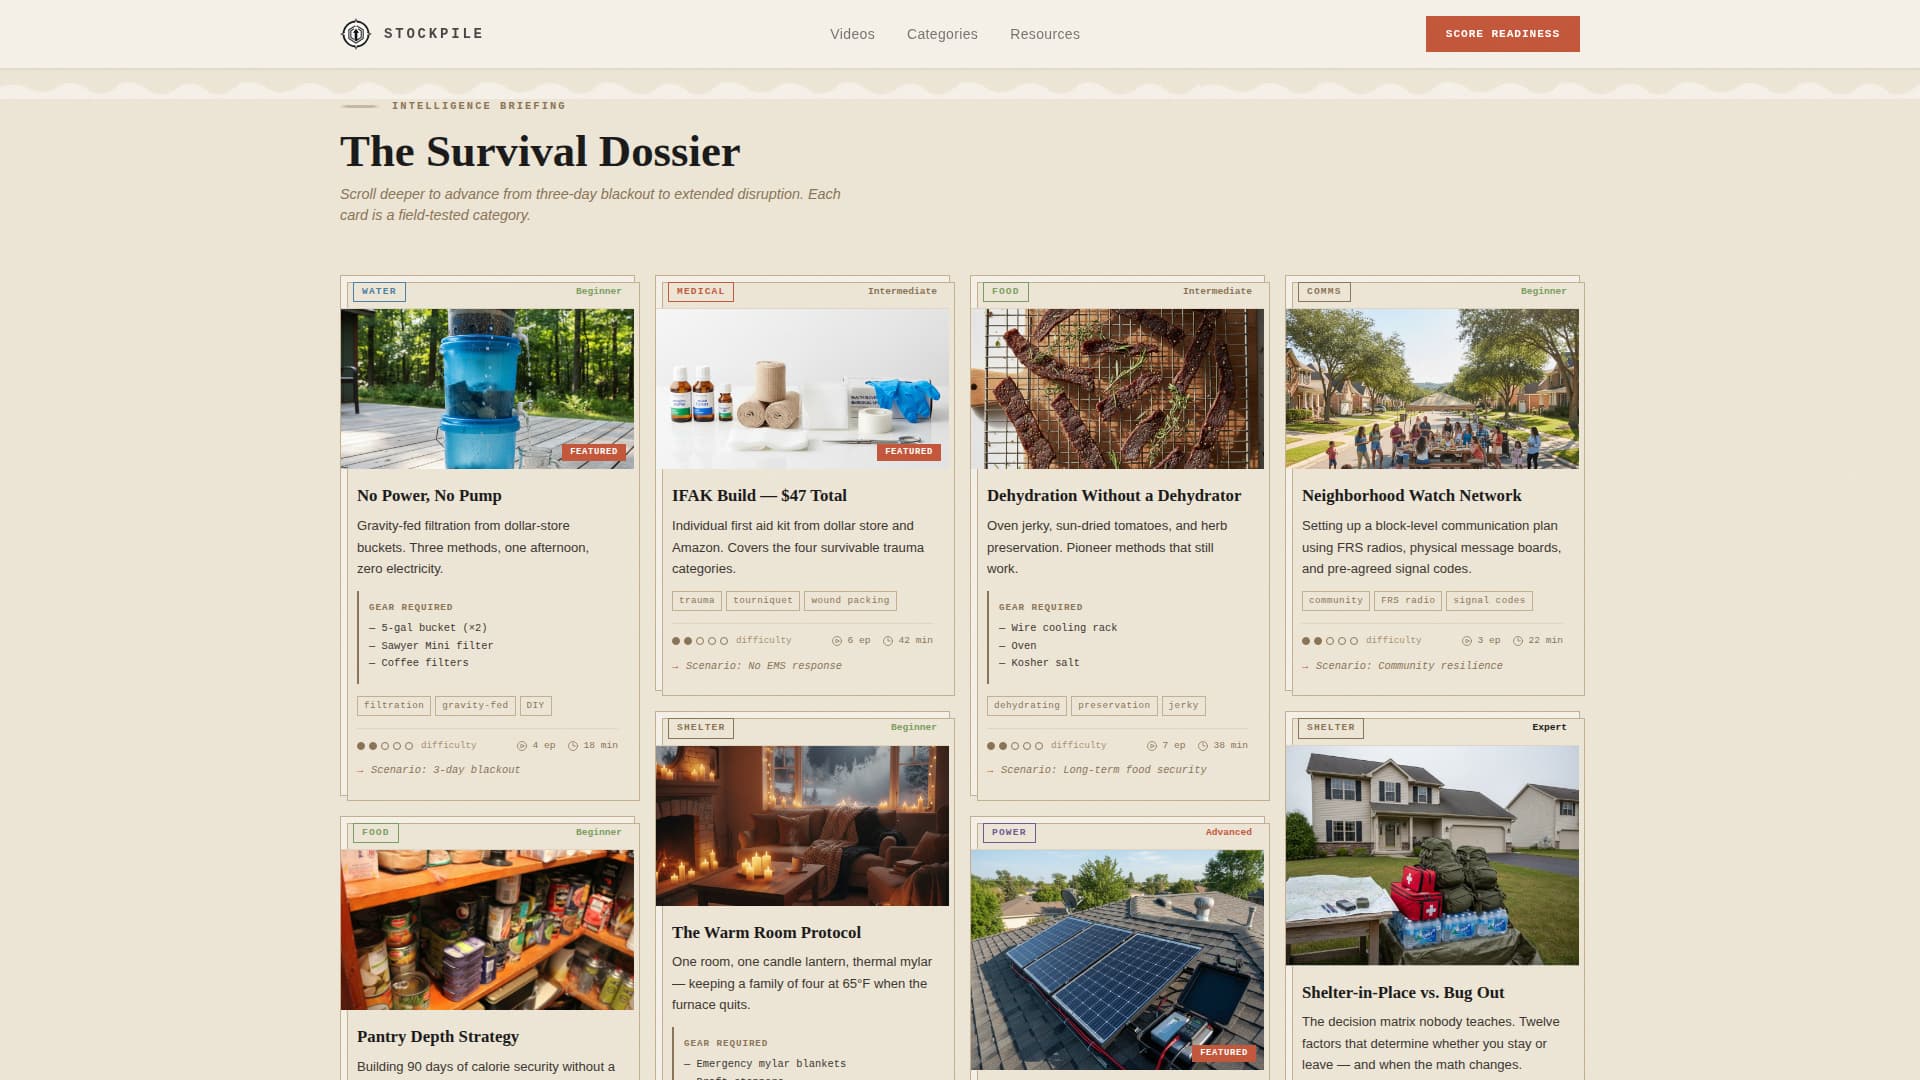Image resolution: width=1920 pixels, height=1080 pixels.
Task: Click 'Scenario: 3-day blackout' text
Action: click(x=445, y=770)
